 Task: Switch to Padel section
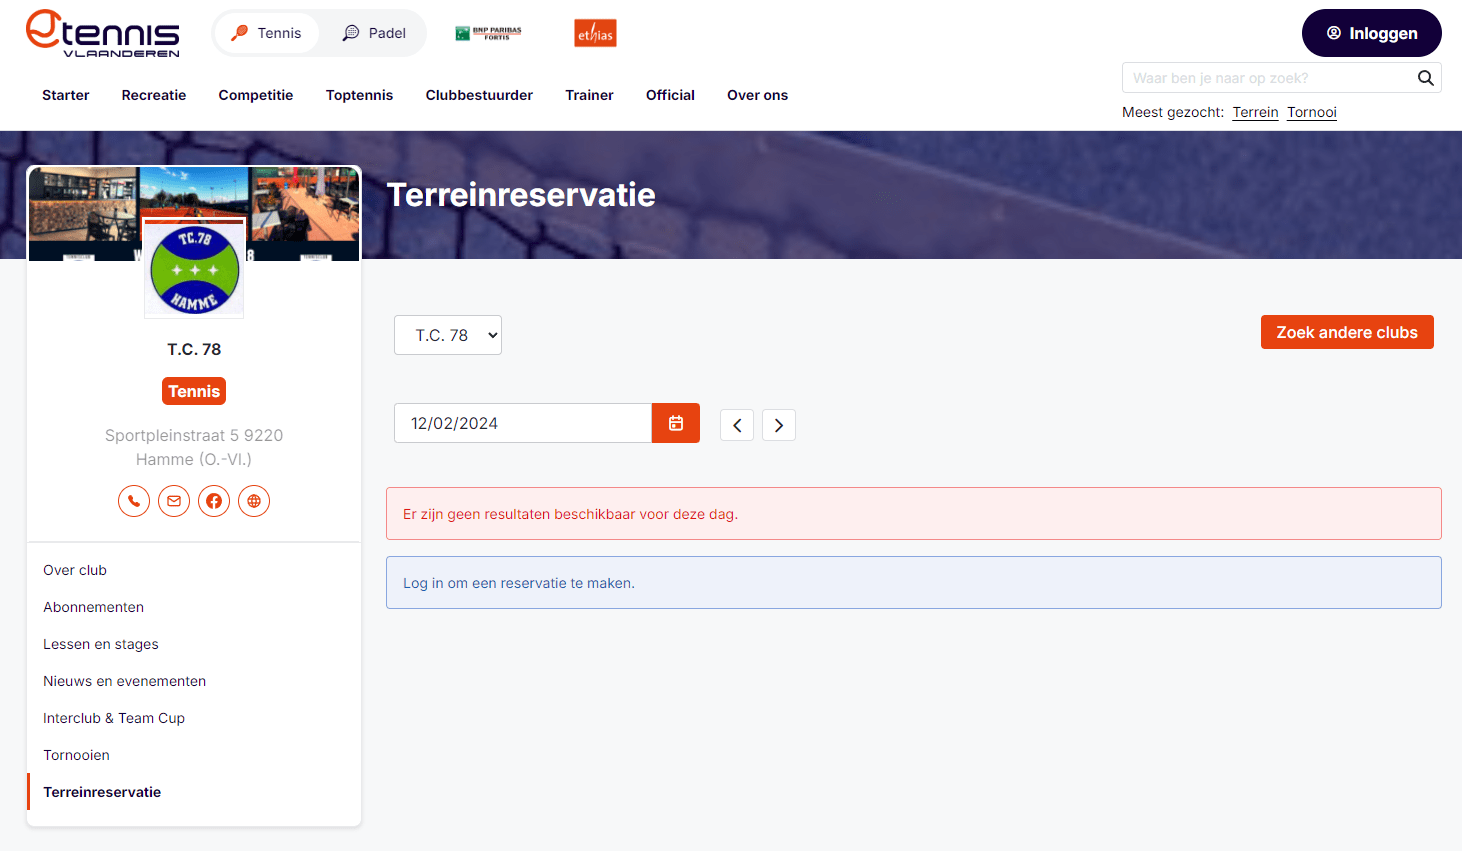(x=374, y=33)
